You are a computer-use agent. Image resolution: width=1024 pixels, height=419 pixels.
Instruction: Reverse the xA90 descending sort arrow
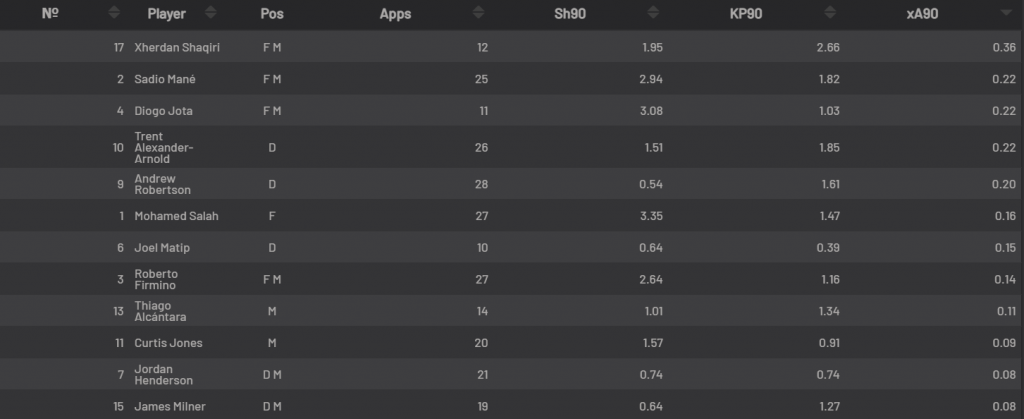pos(1006,12)
